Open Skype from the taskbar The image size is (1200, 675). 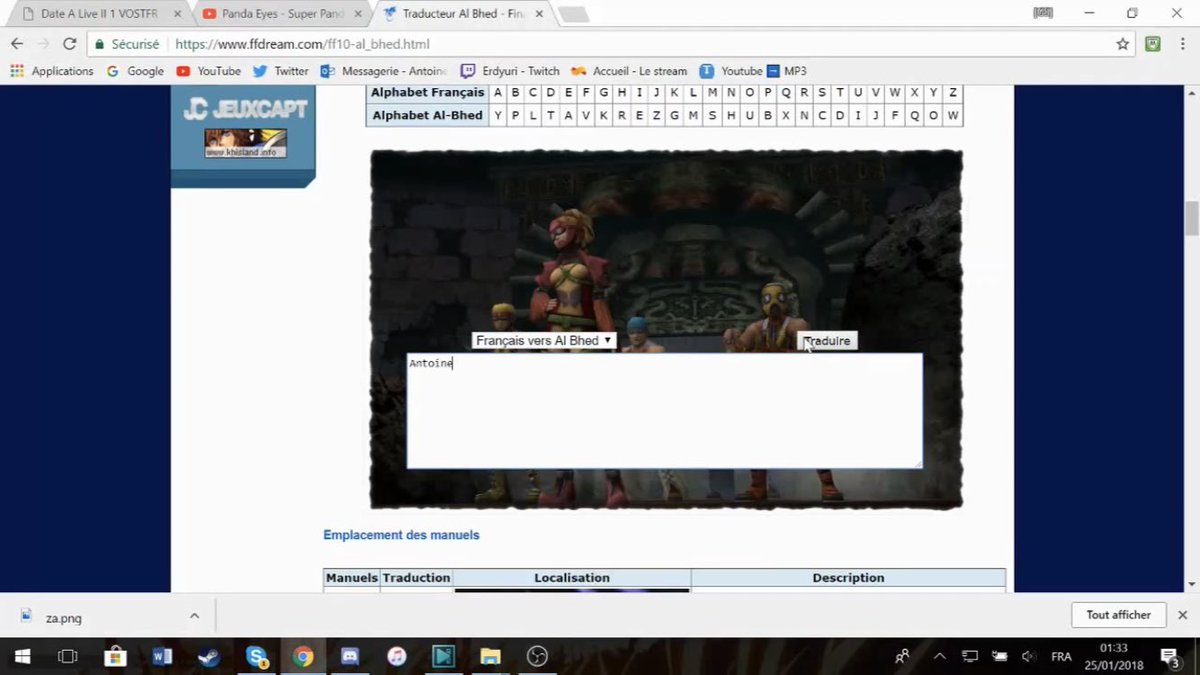[x=256, y=656]
